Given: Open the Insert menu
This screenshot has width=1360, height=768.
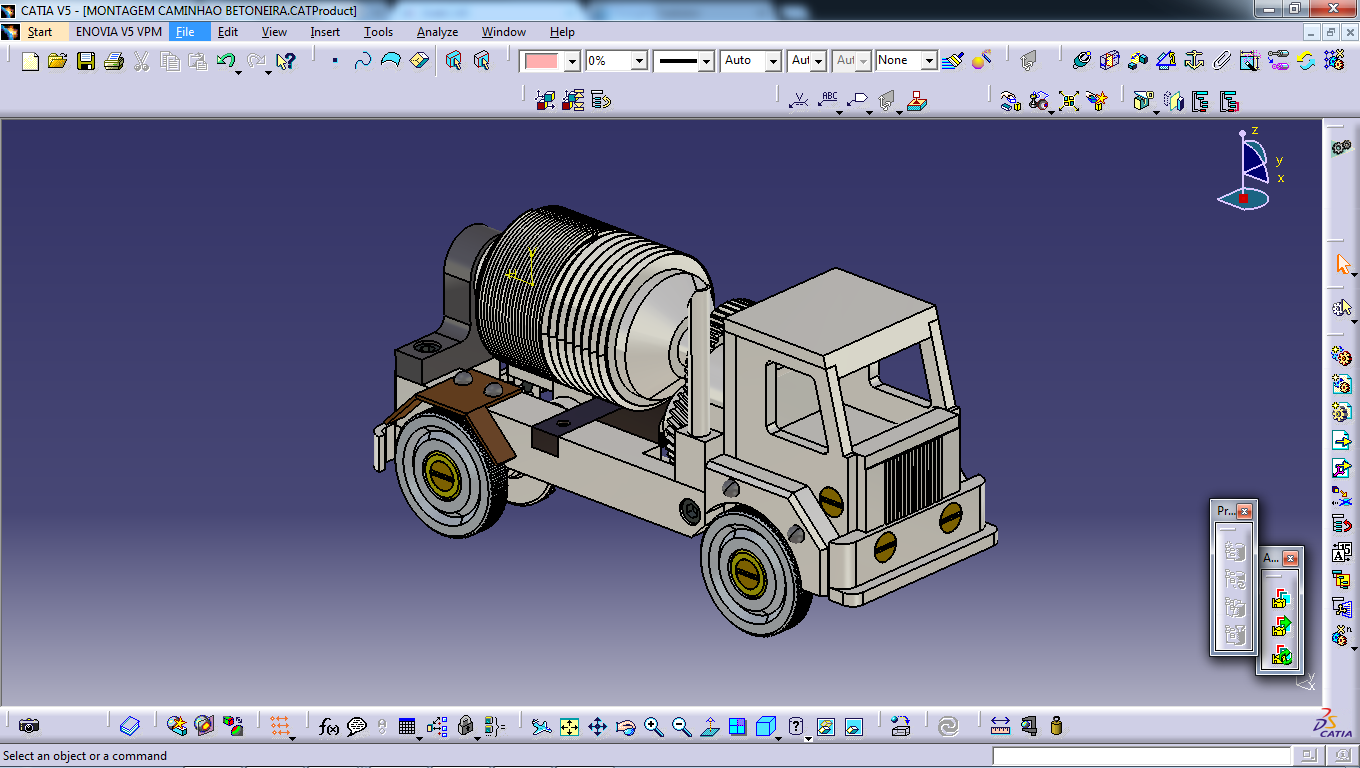Looking at the screenshot, I should tap(325, 32).
